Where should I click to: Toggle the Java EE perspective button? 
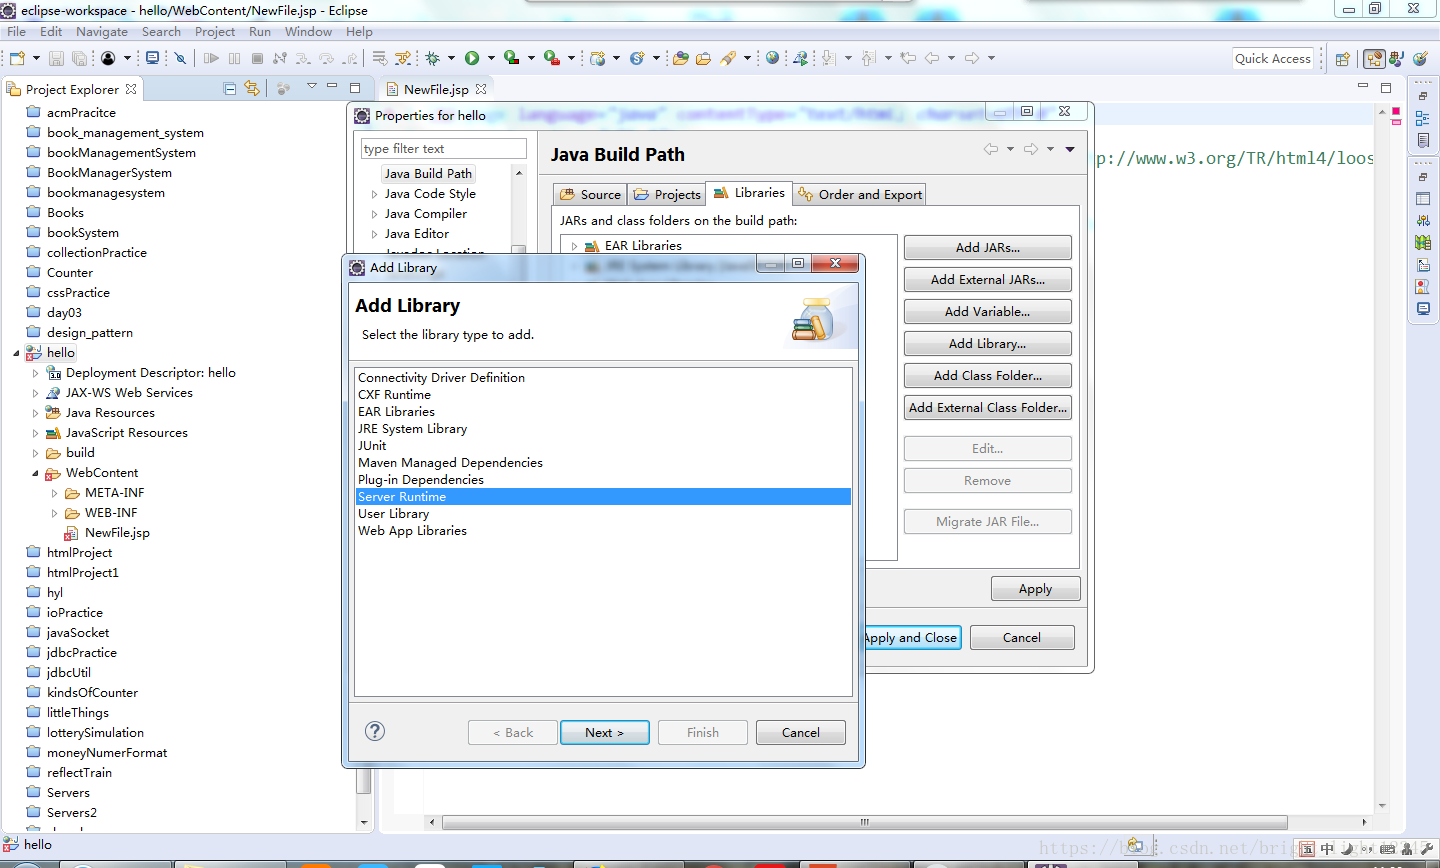pyautogui.click(x=1375, y=59)
